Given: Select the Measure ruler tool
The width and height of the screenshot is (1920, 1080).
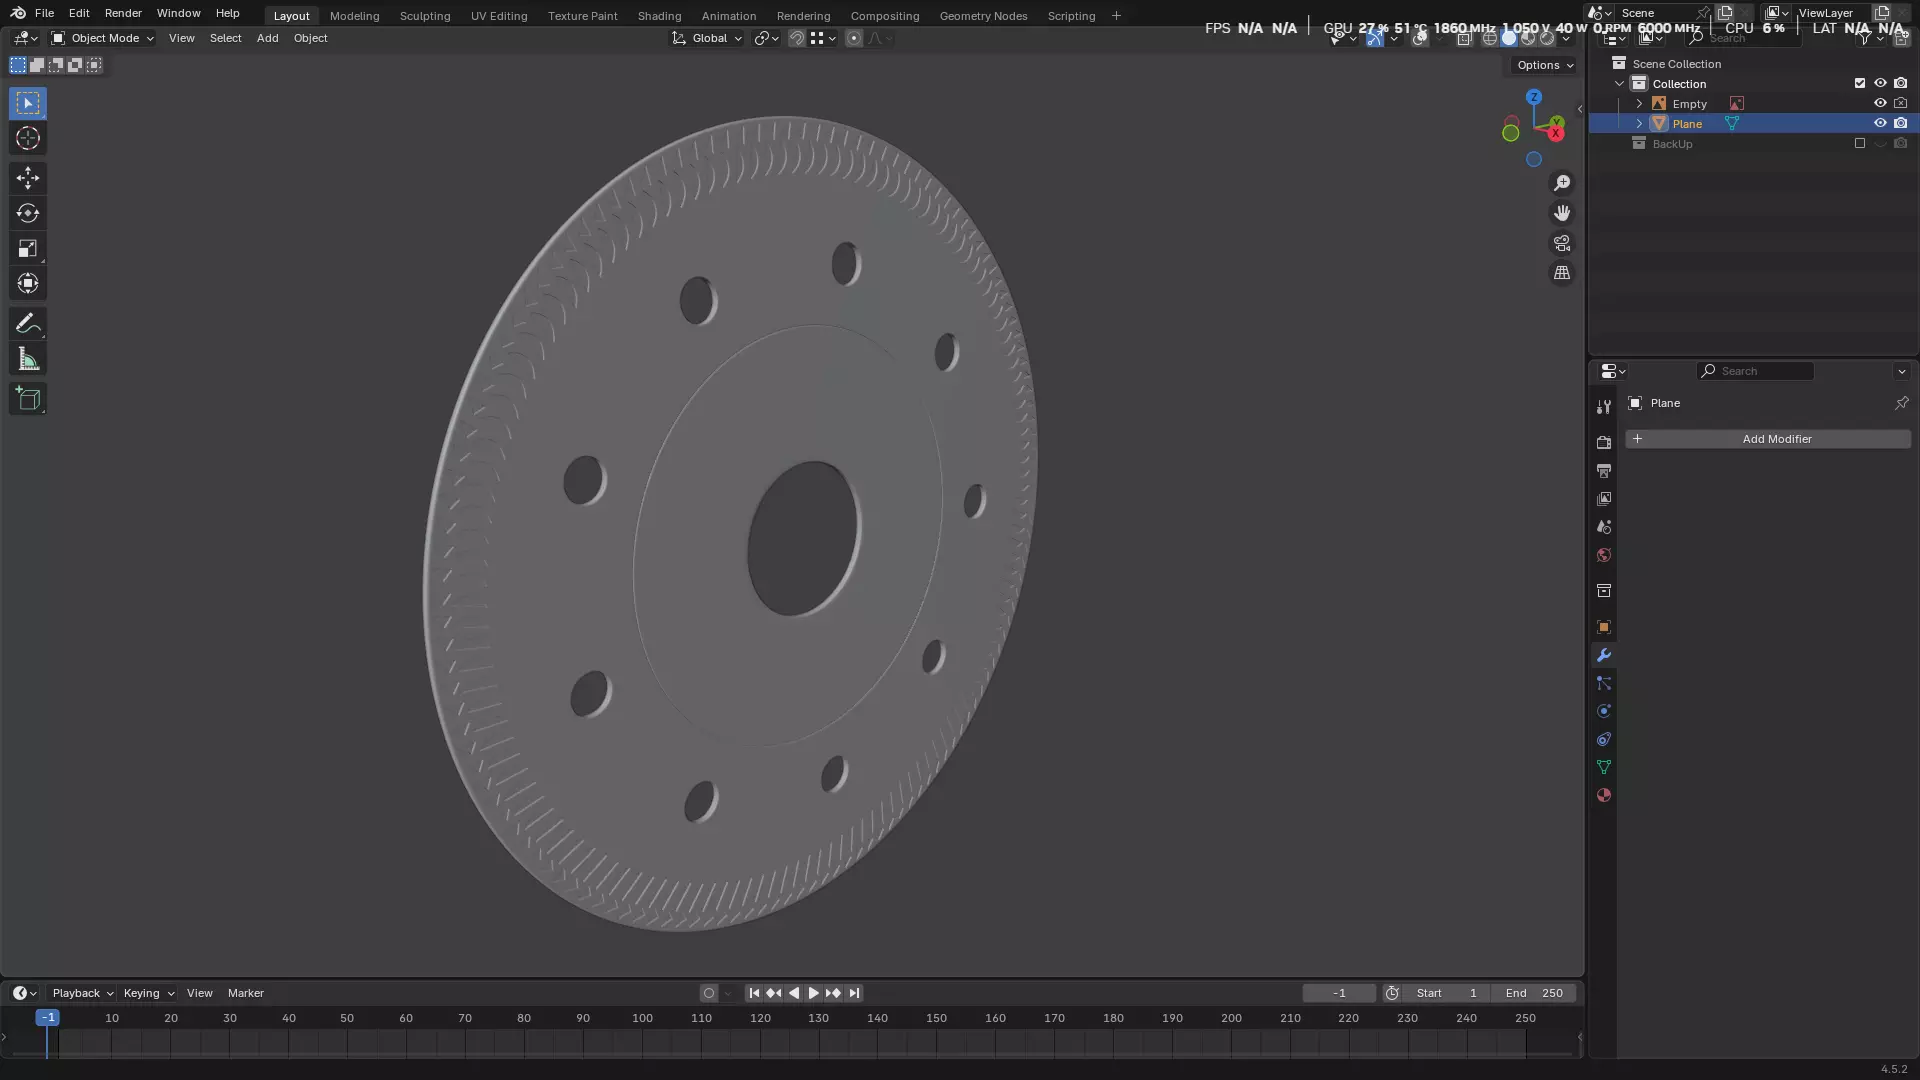Looking at the screenshot, I should pyautogui.click(x=28, y=359).
